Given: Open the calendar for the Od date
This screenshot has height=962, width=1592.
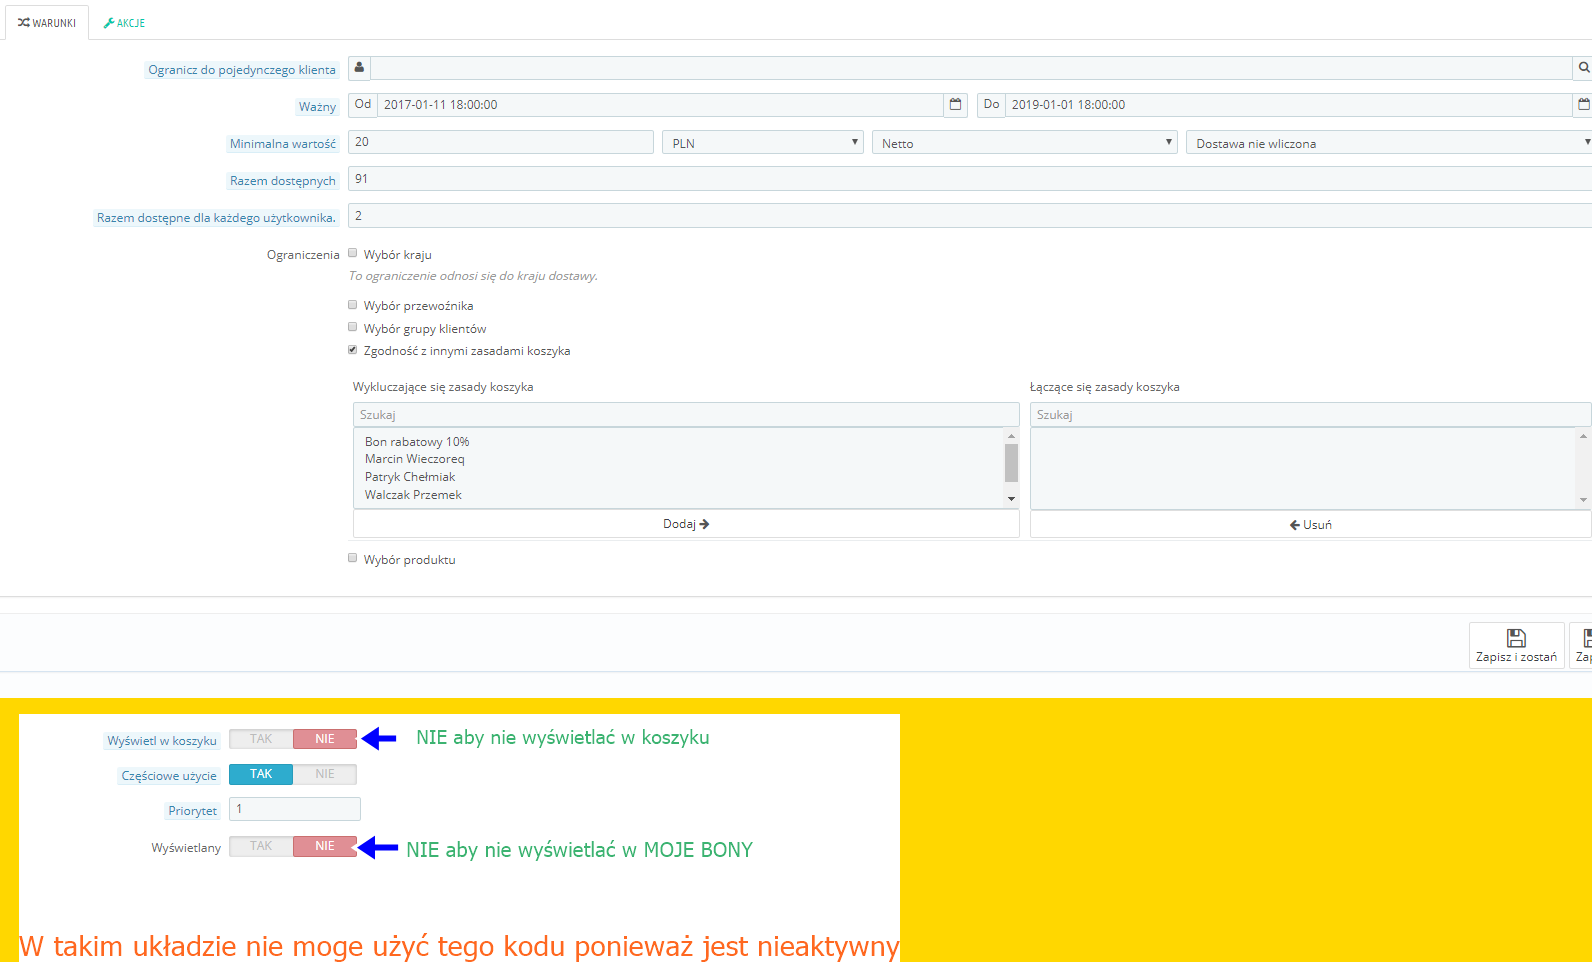Looking at the screenshot, I should 955,105.
